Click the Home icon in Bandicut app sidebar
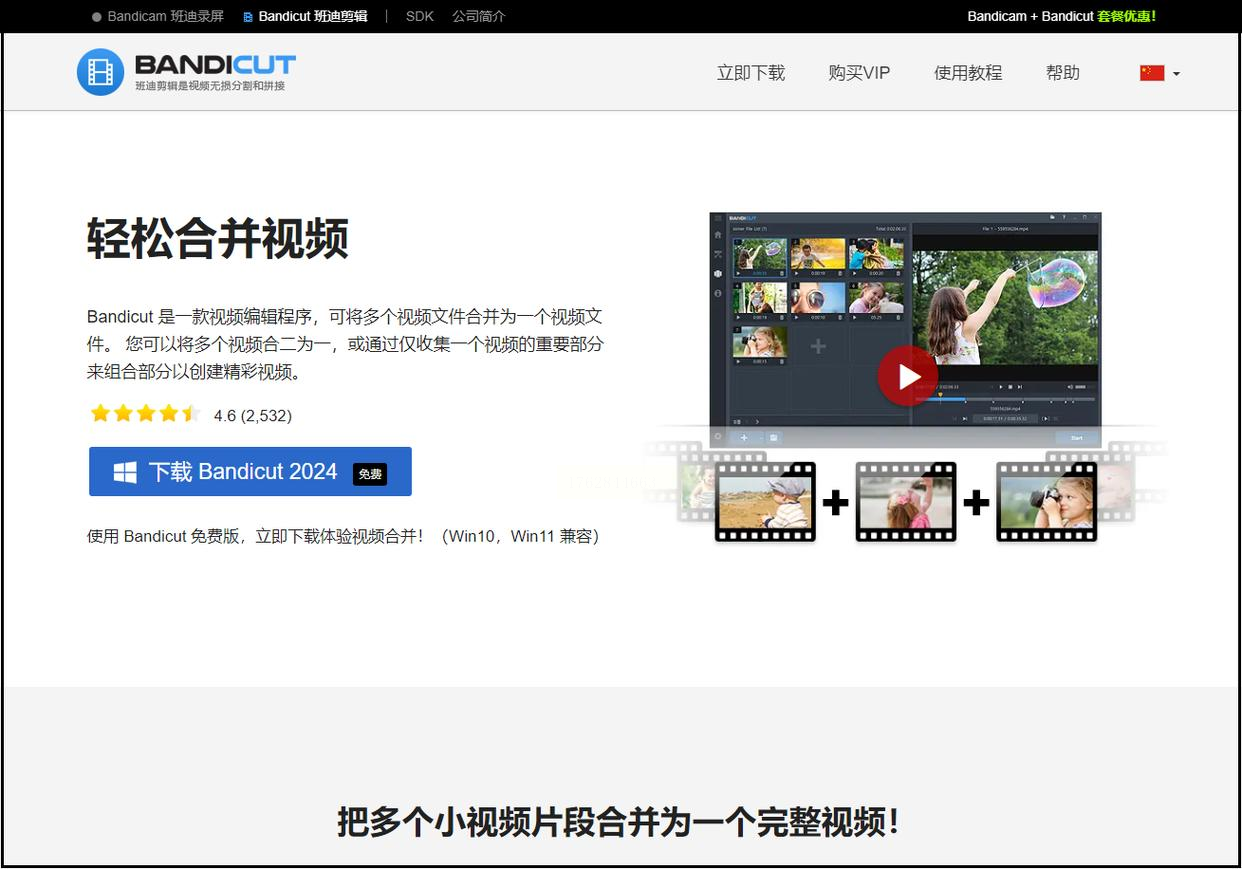1242x869 pixels. coord(718,235)
